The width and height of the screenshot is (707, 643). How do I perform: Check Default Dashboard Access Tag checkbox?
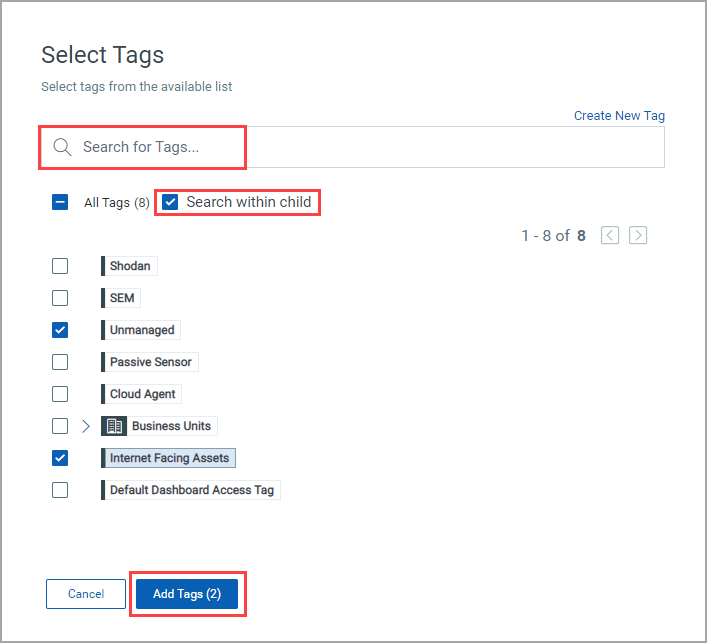[x=60, y=490]
